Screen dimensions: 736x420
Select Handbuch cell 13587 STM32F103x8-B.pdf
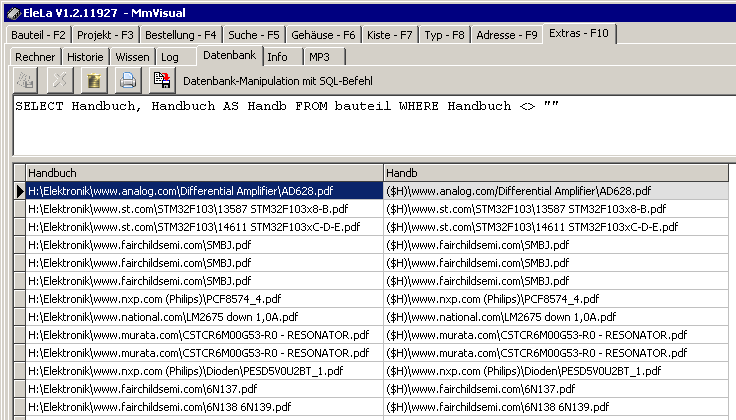click(204, 209)
